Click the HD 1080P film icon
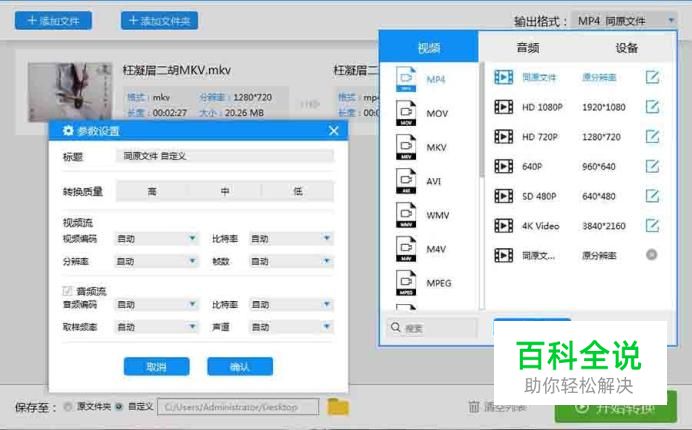 [504, 107]
